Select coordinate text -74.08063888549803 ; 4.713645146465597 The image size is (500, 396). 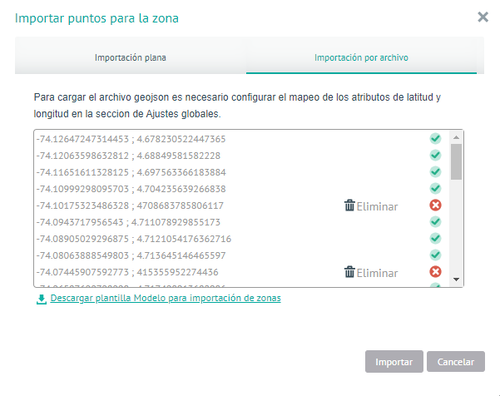[131, 256]
